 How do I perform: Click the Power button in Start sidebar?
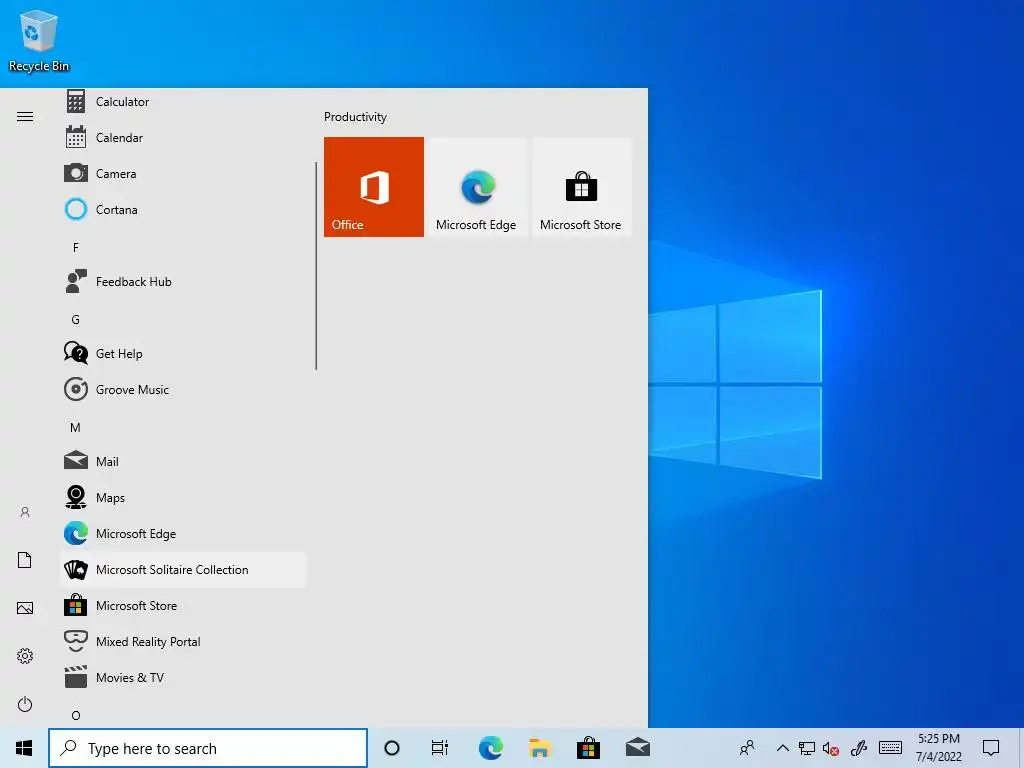25,704
